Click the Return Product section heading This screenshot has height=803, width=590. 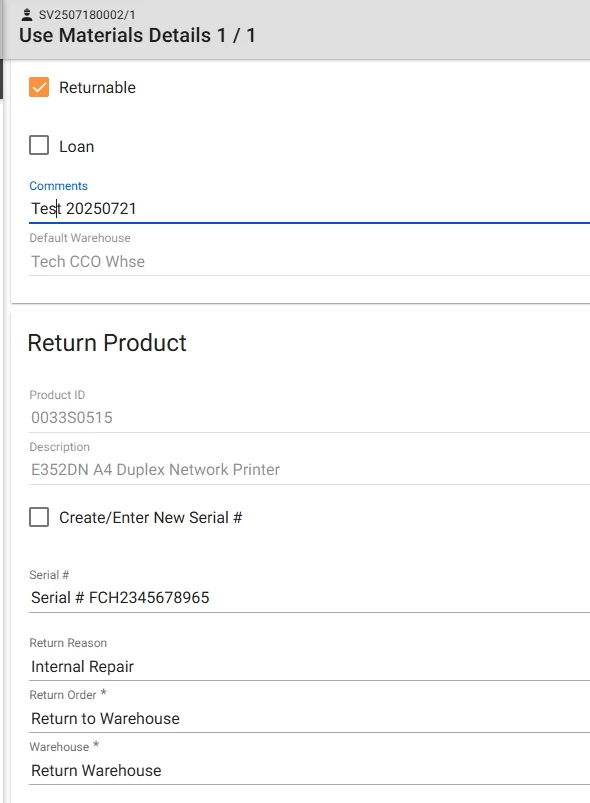click(107, 343)
